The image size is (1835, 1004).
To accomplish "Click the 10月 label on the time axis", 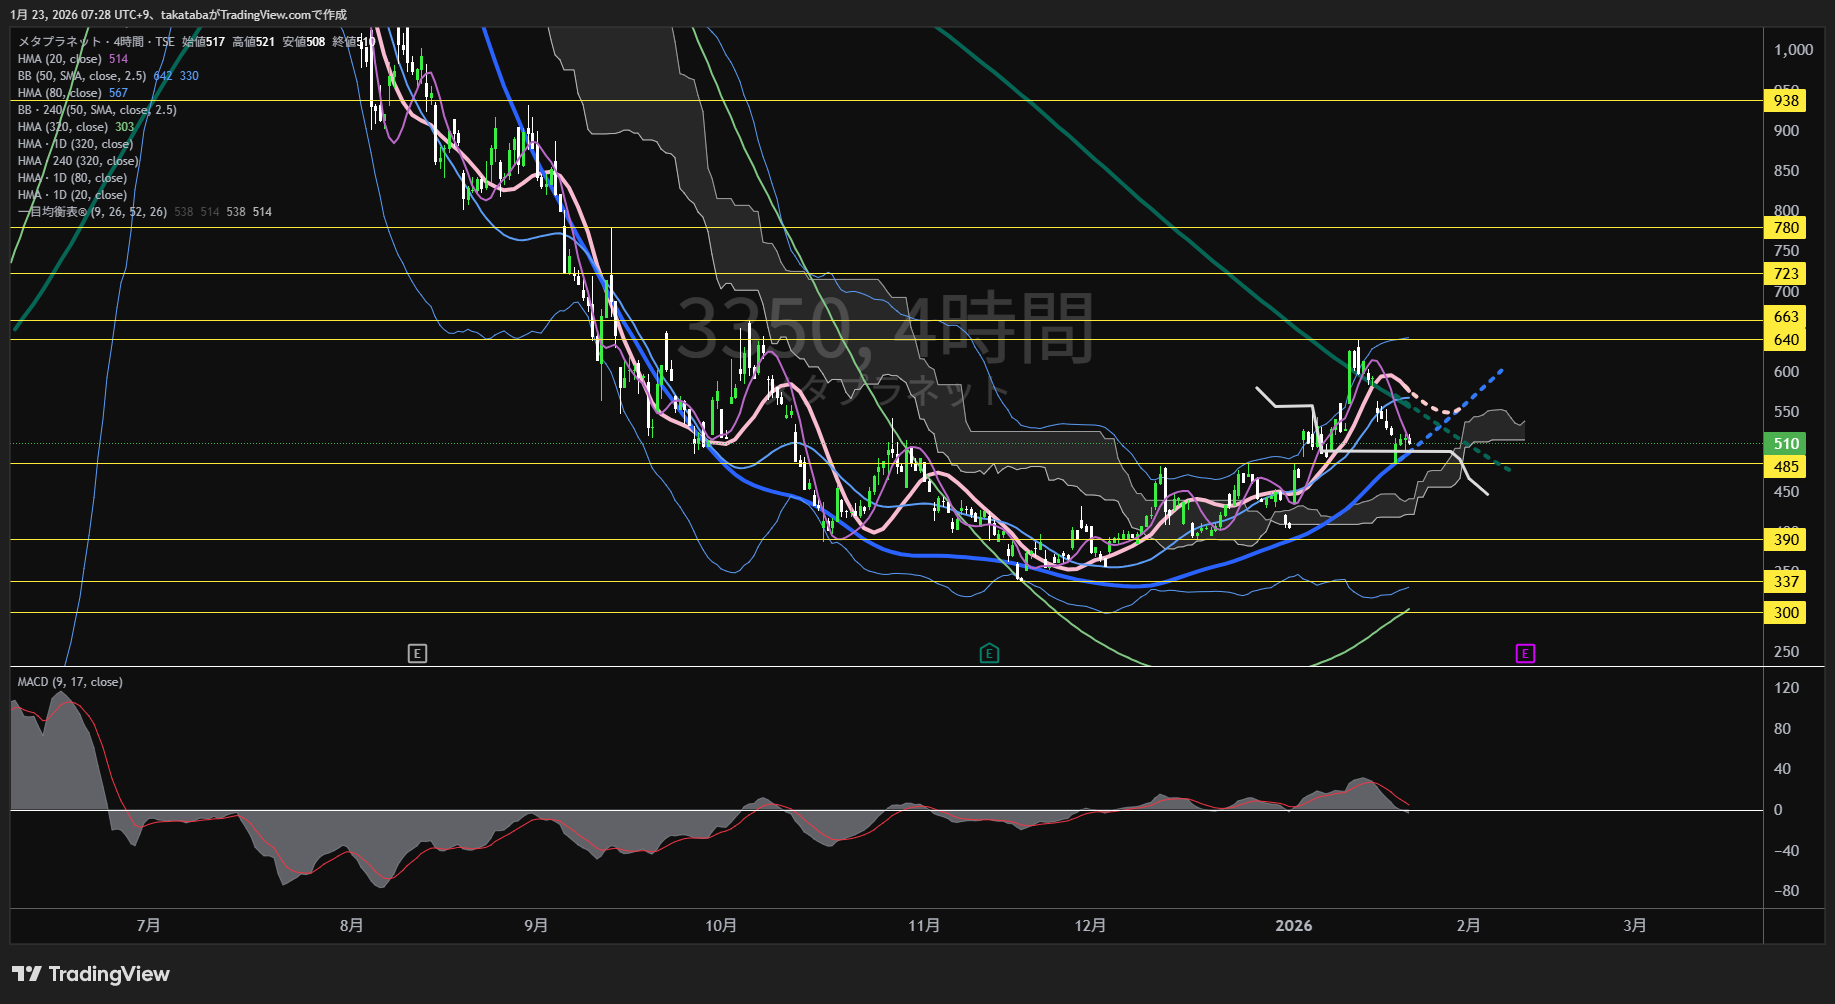I will tap(720, 926).
